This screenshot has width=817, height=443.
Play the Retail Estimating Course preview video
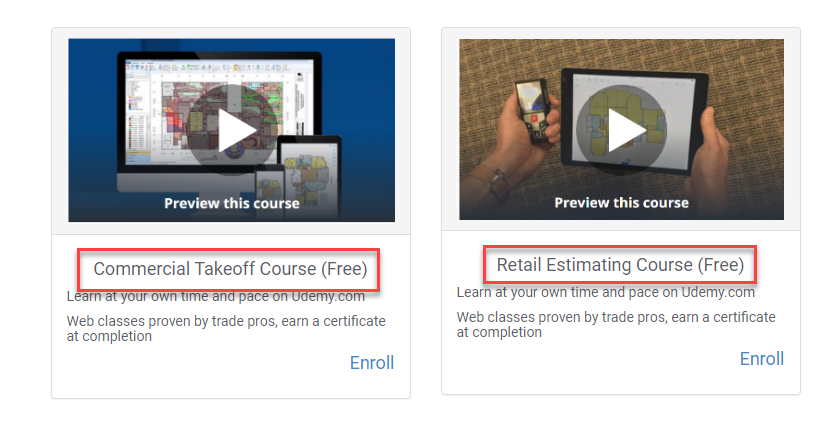(x=621, y=130)
